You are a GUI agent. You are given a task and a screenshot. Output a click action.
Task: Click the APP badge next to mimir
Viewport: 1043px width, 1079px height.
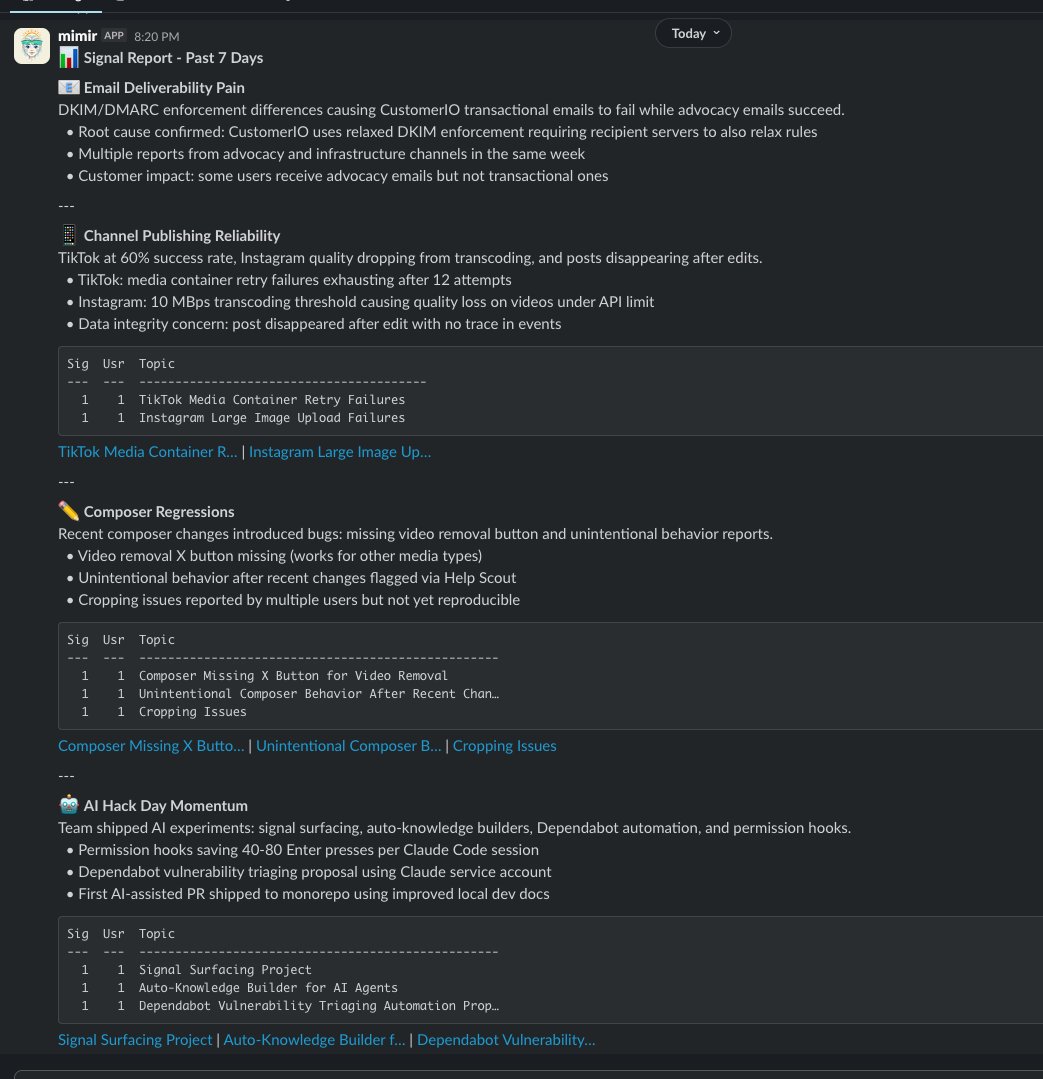click(114, 35)
